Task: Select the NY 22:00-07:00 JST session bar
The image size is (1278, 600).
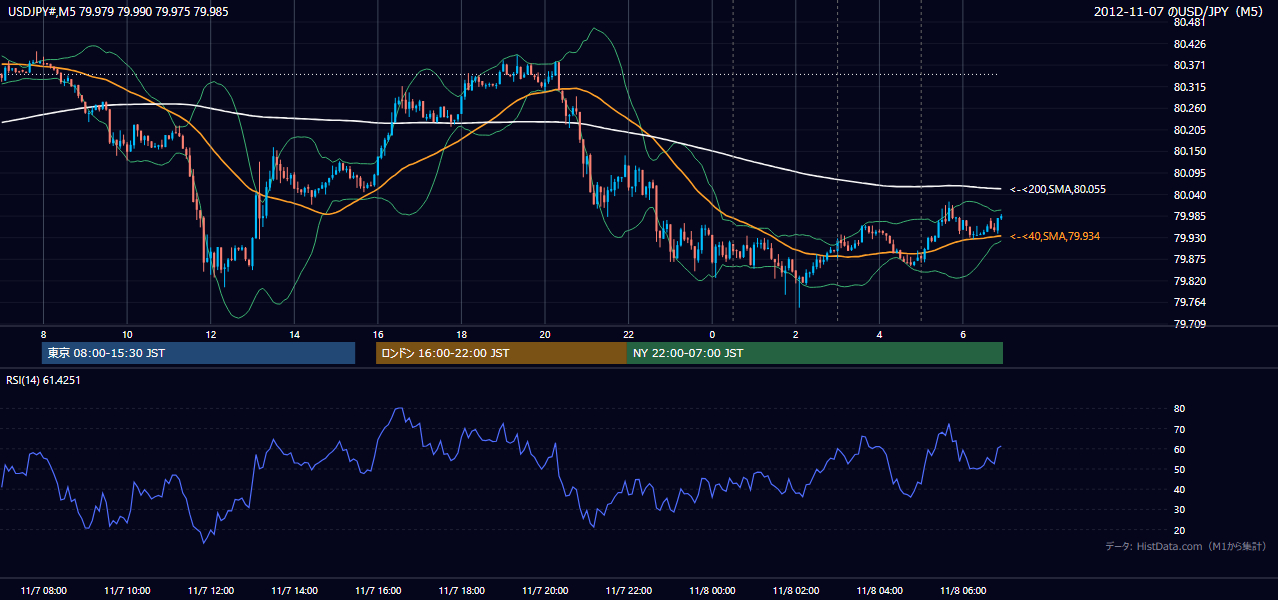Action: click(815, 353)
